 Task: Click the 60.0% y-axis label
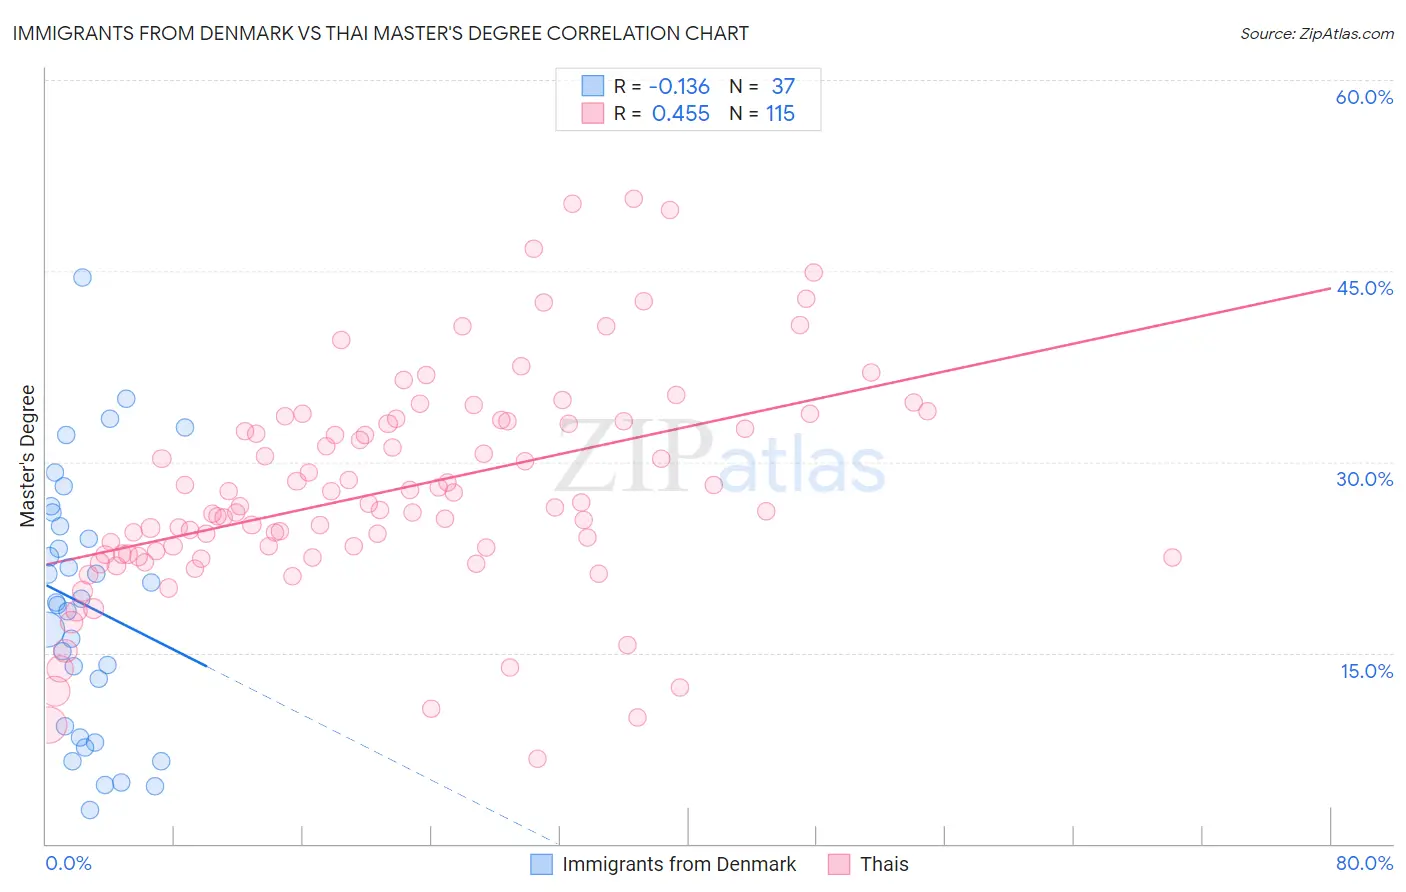[x=1364, y=97]
